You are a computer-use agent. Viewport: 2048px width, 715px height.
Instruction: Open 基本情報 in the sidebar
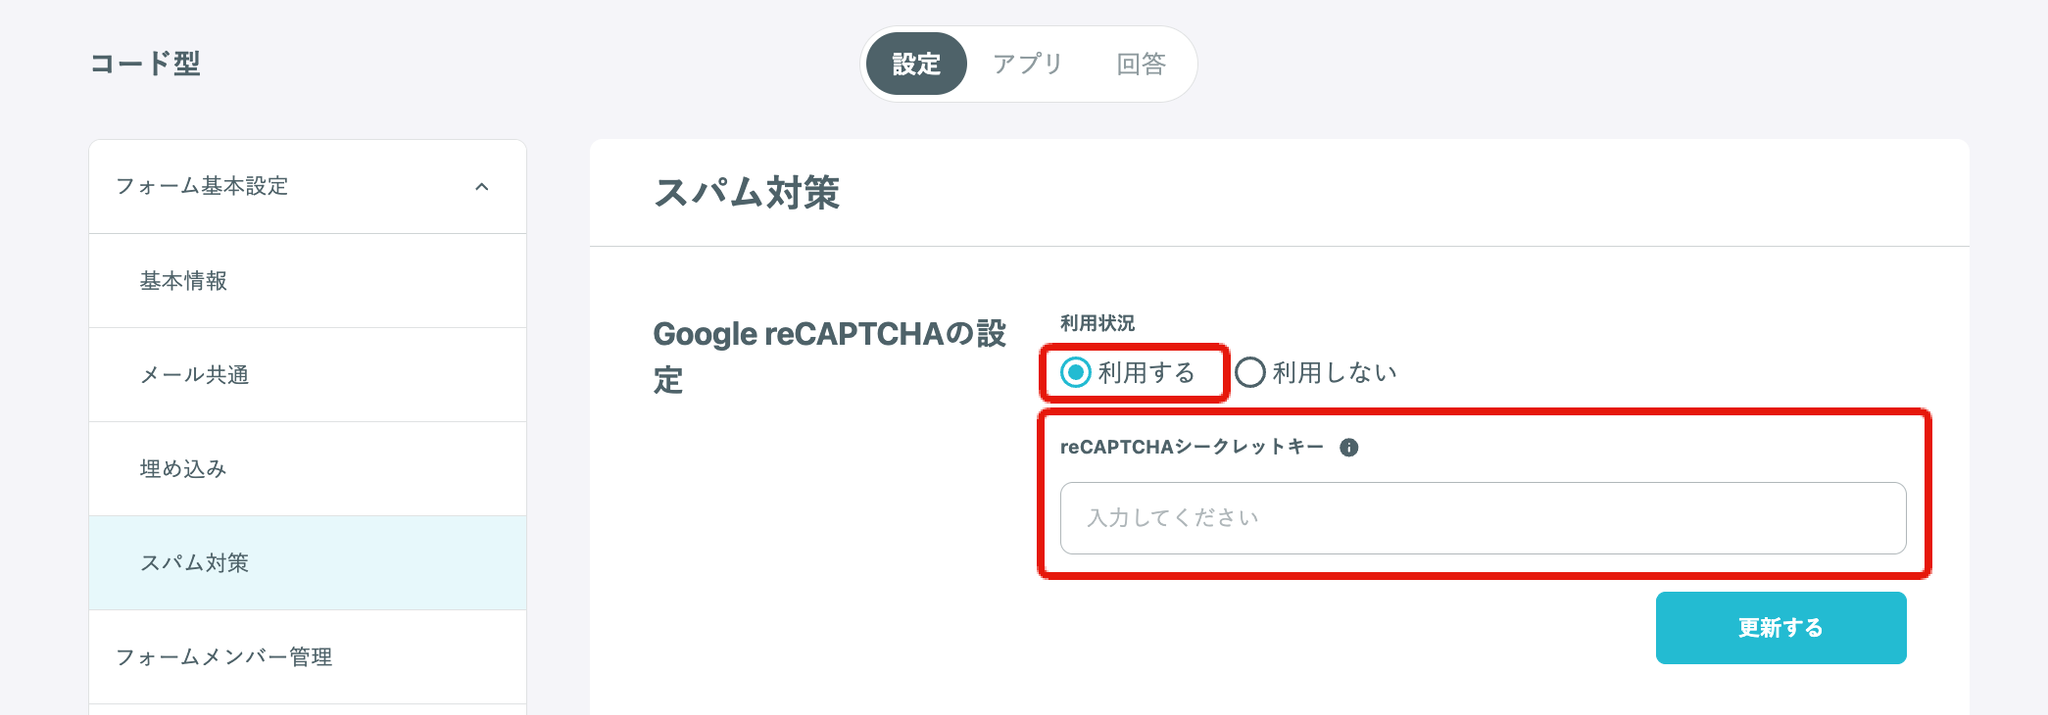pyautogui.click(x=184, y=281)
